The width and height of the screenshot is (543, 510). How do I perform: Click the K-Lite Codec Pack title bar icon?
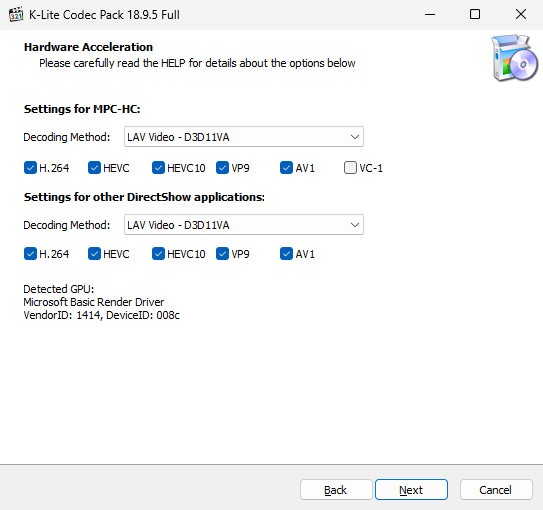coord(16,15)
